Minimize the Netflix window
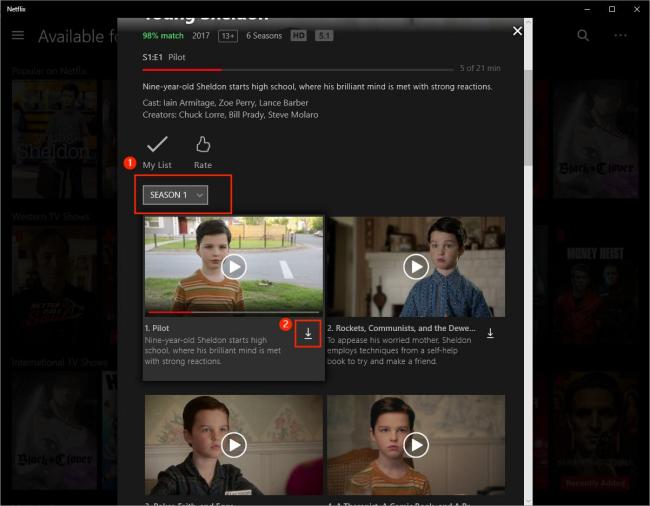The height and width of the screenshot is (506, 650). (x=587, y=9)
